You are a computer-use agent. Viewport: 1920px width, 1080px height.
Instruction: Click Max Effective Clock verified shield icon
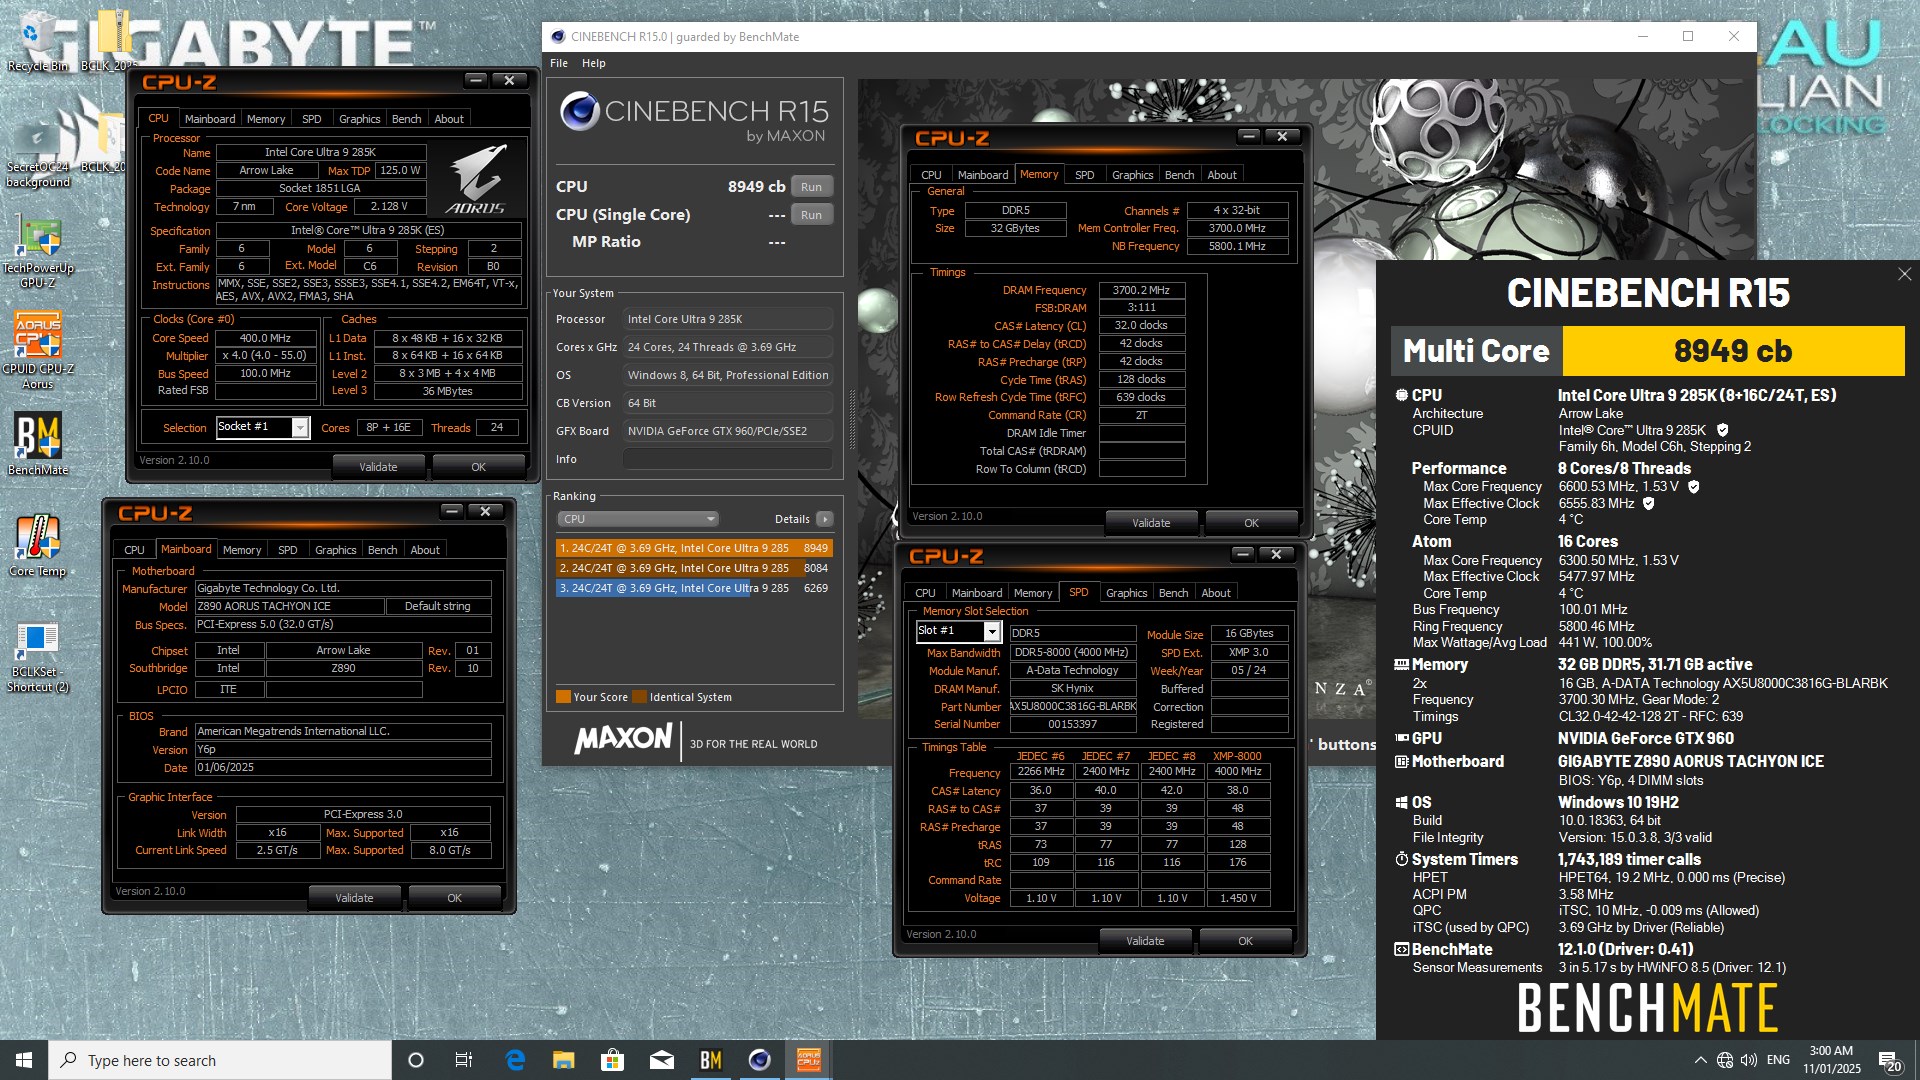coord(1649,503)
